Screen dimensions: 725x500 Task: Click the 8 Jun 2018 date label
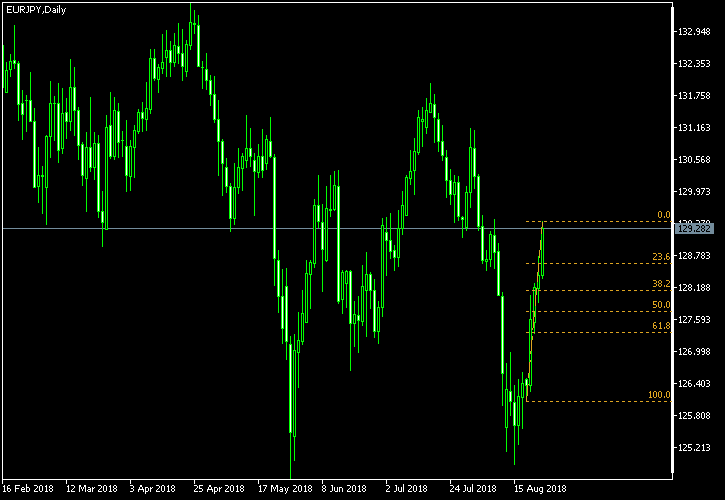click(344, 488)
